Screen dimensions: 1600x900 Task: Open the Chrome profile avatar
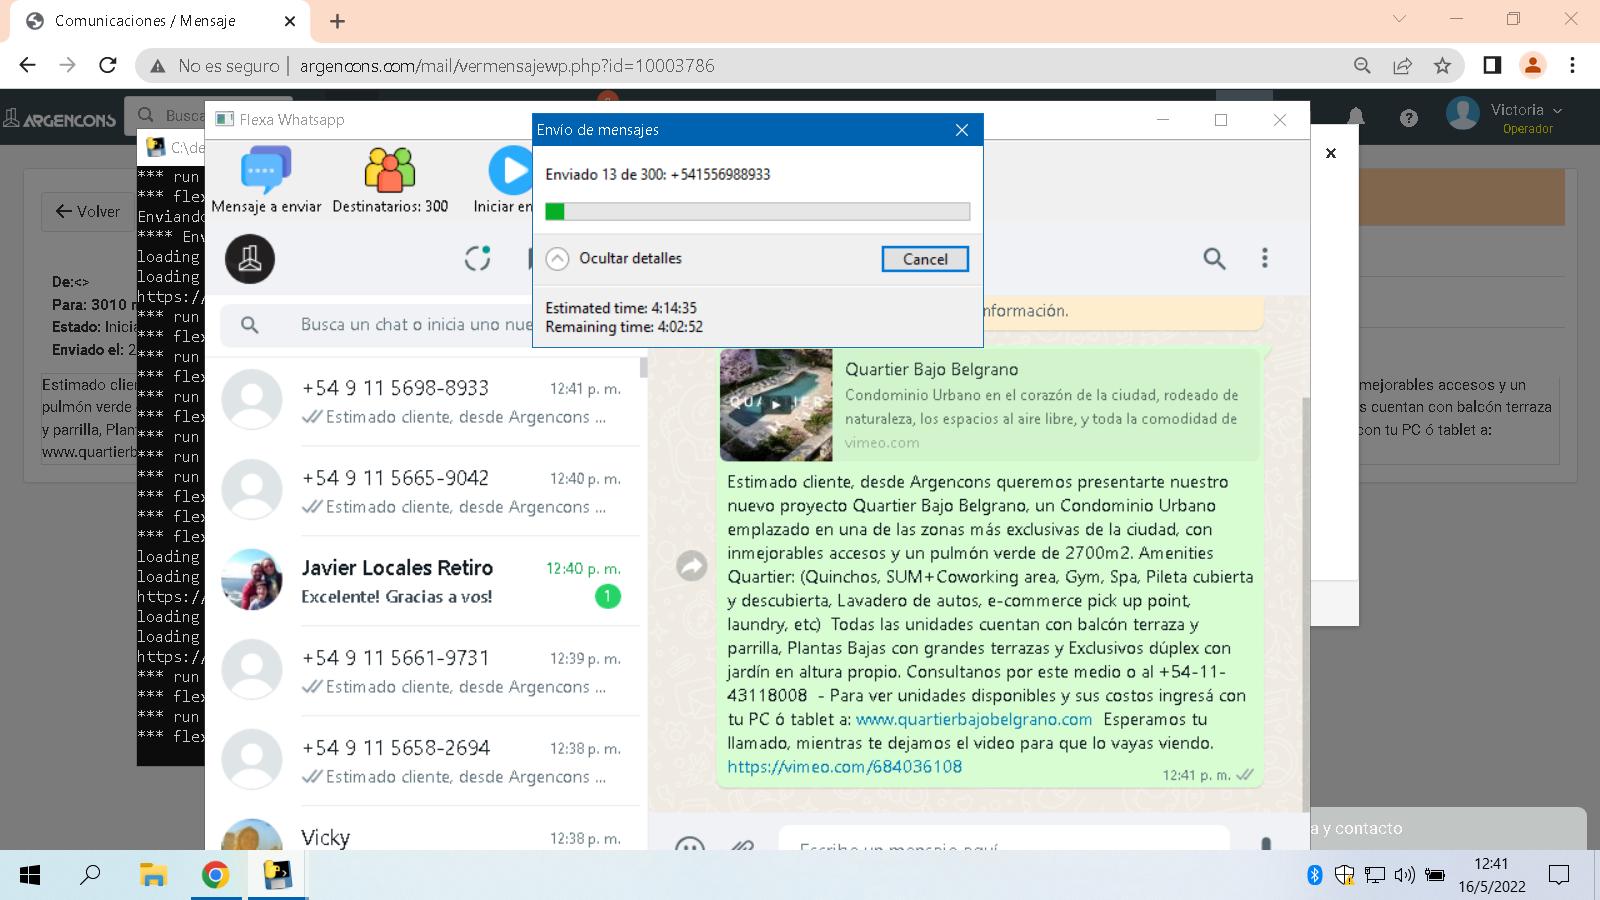[x=1532, y=65]
